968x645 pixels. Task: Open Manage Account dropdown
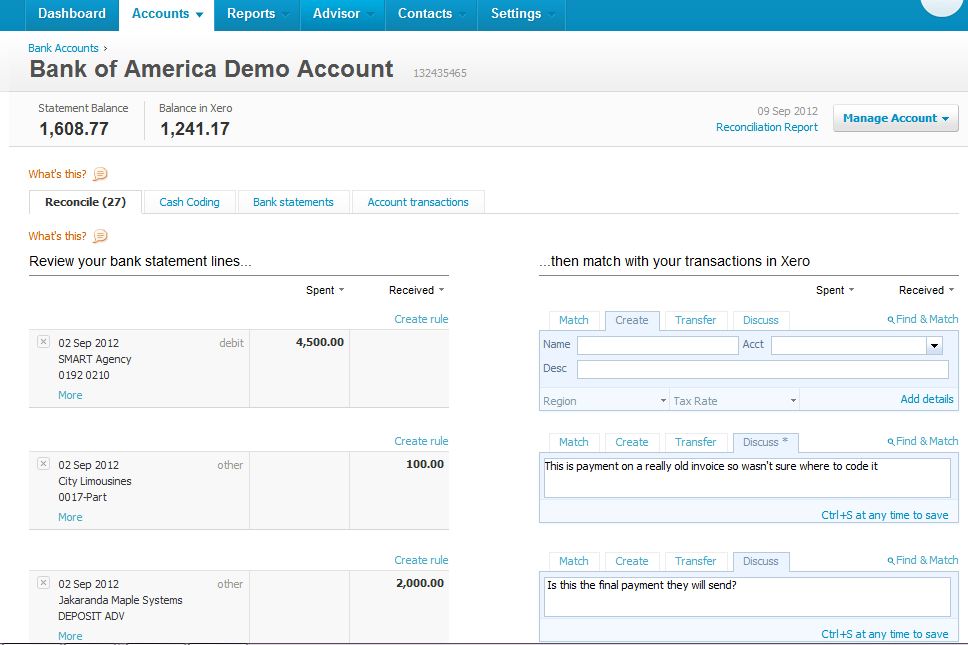tap(896, 118)
